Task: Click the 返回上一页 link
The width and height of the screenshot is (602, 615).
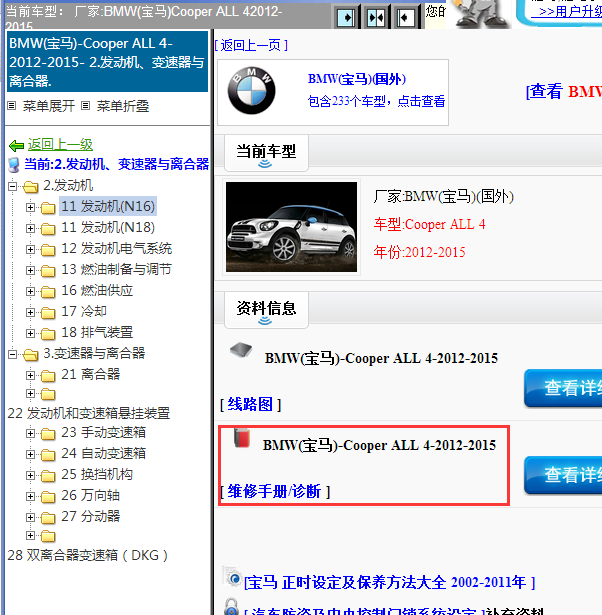Action: pos(251,45)
